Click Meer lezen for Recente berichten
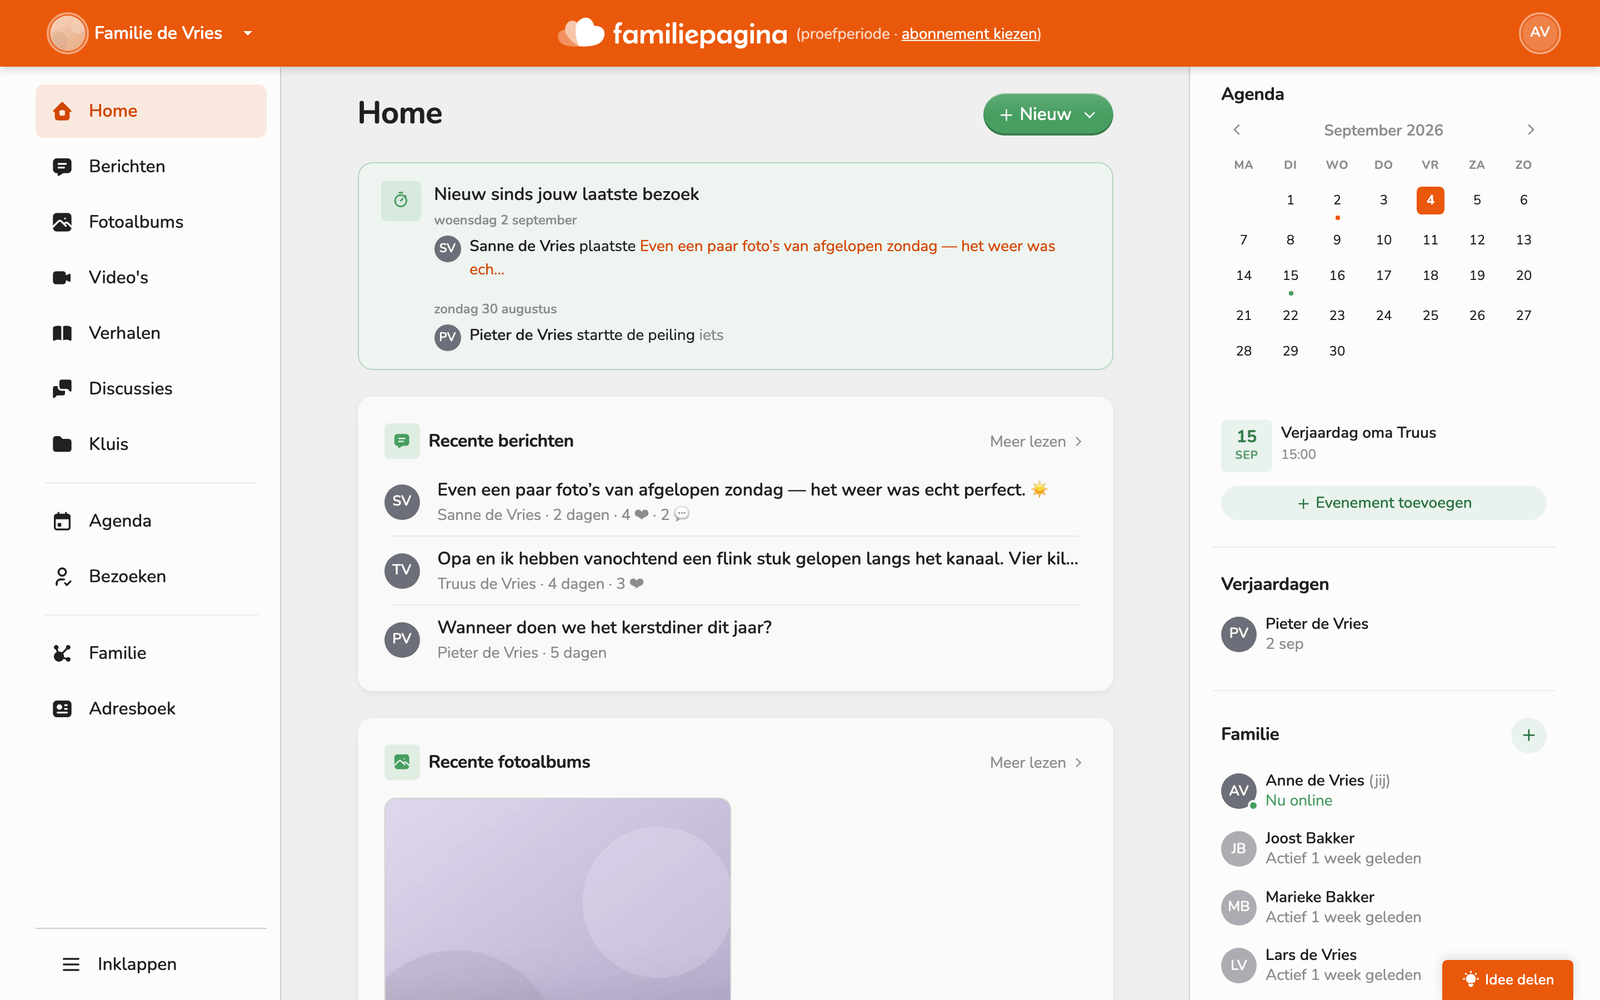Viewport: 1600px width, 1000px height. coord(1036,441)
